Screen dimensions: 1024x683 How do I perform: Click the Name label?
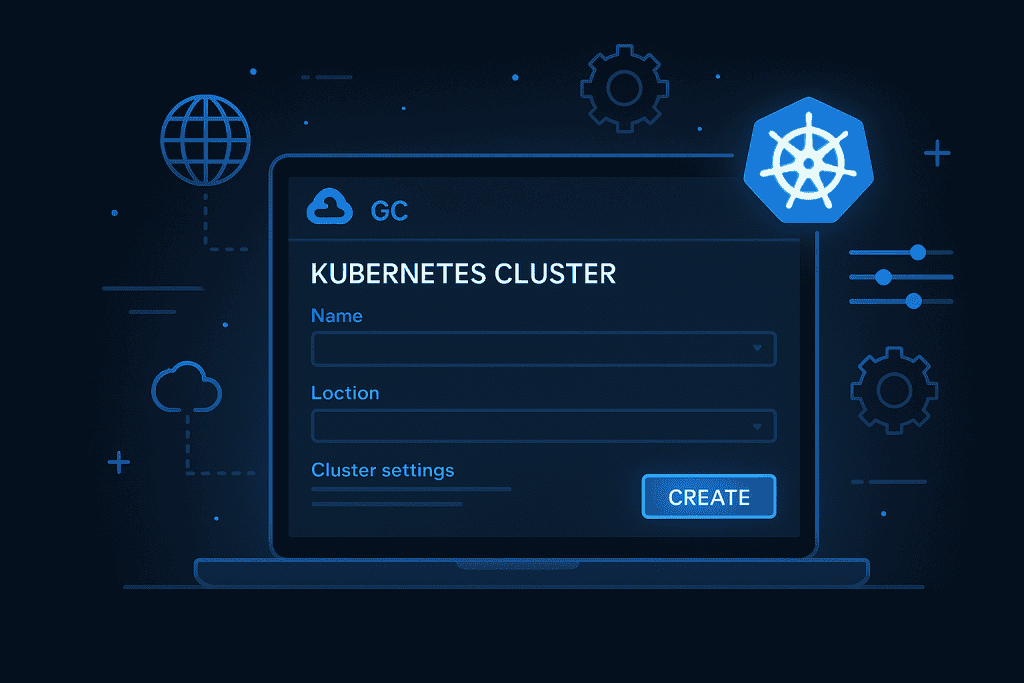[336, 315]
